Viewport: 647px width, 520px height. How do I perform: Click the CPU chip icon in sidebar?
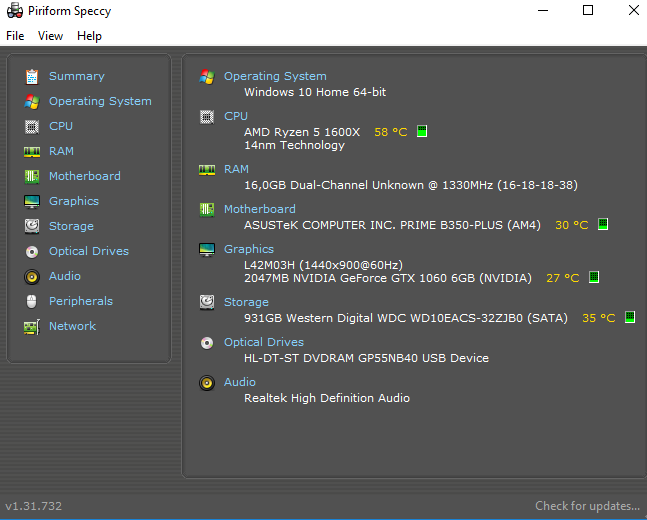32,127
